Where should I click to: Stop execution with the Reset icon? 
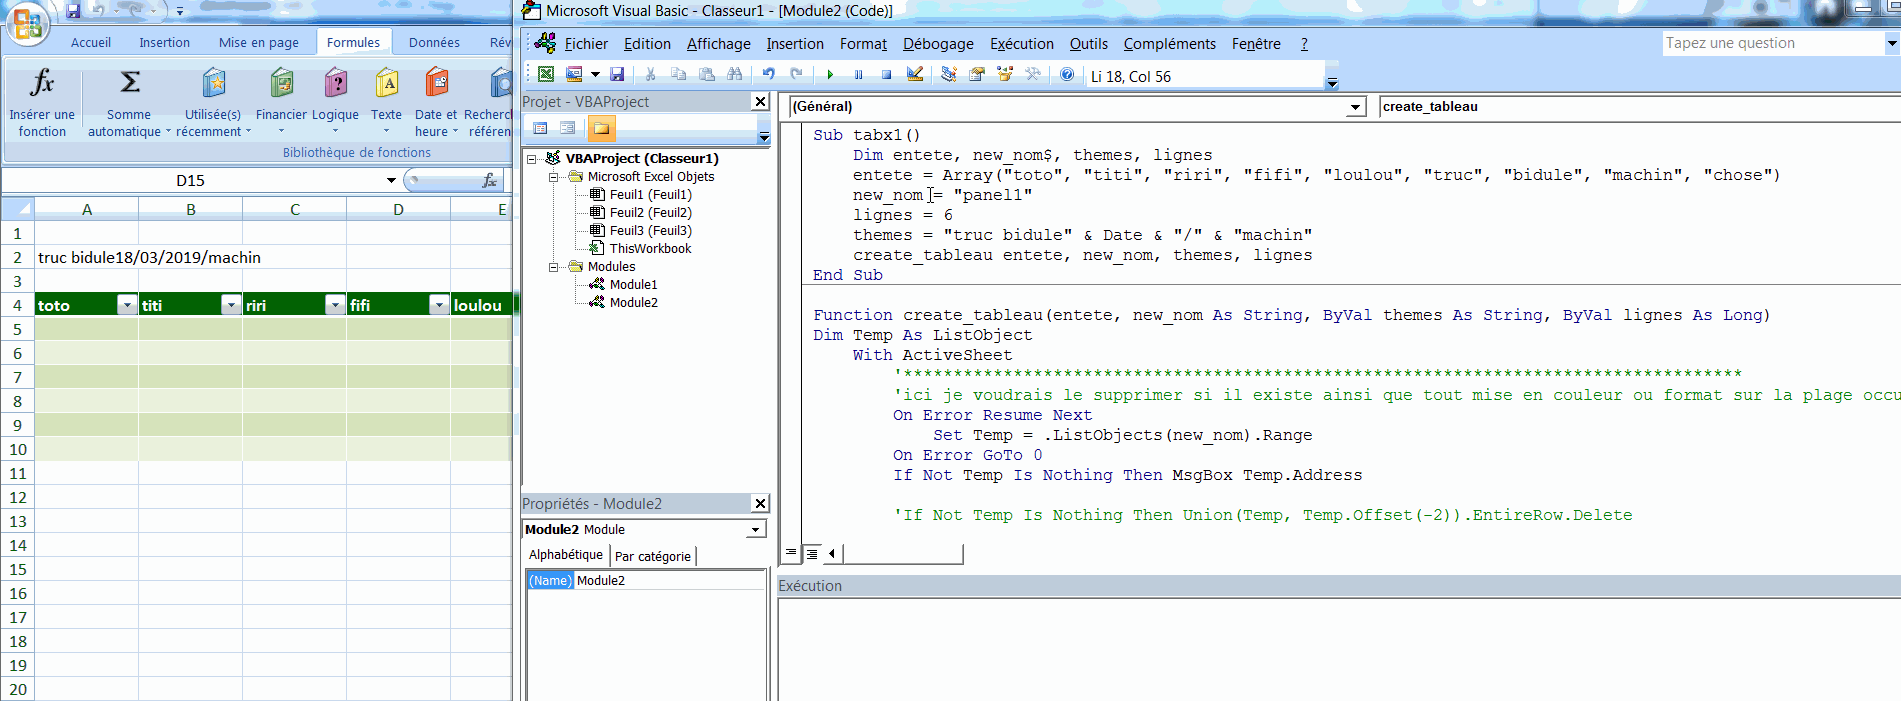886,74
